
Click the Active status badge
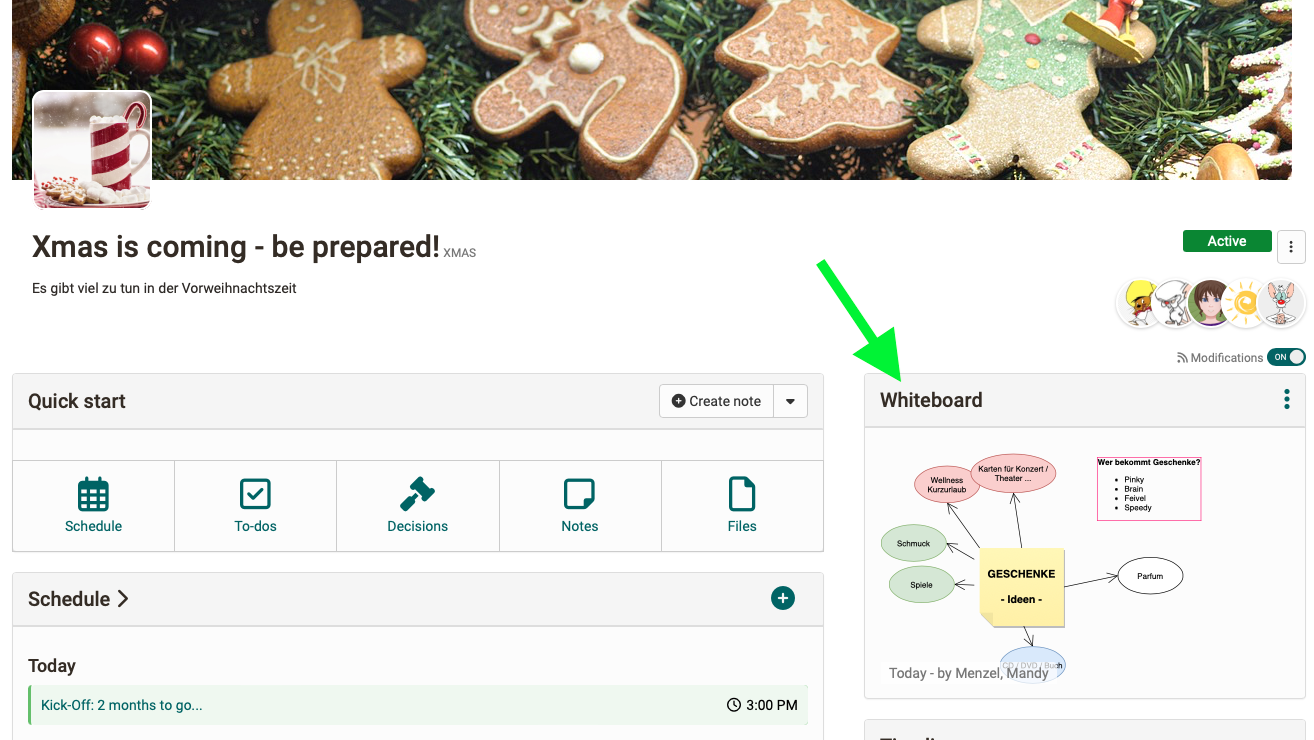coord(1227,241)
